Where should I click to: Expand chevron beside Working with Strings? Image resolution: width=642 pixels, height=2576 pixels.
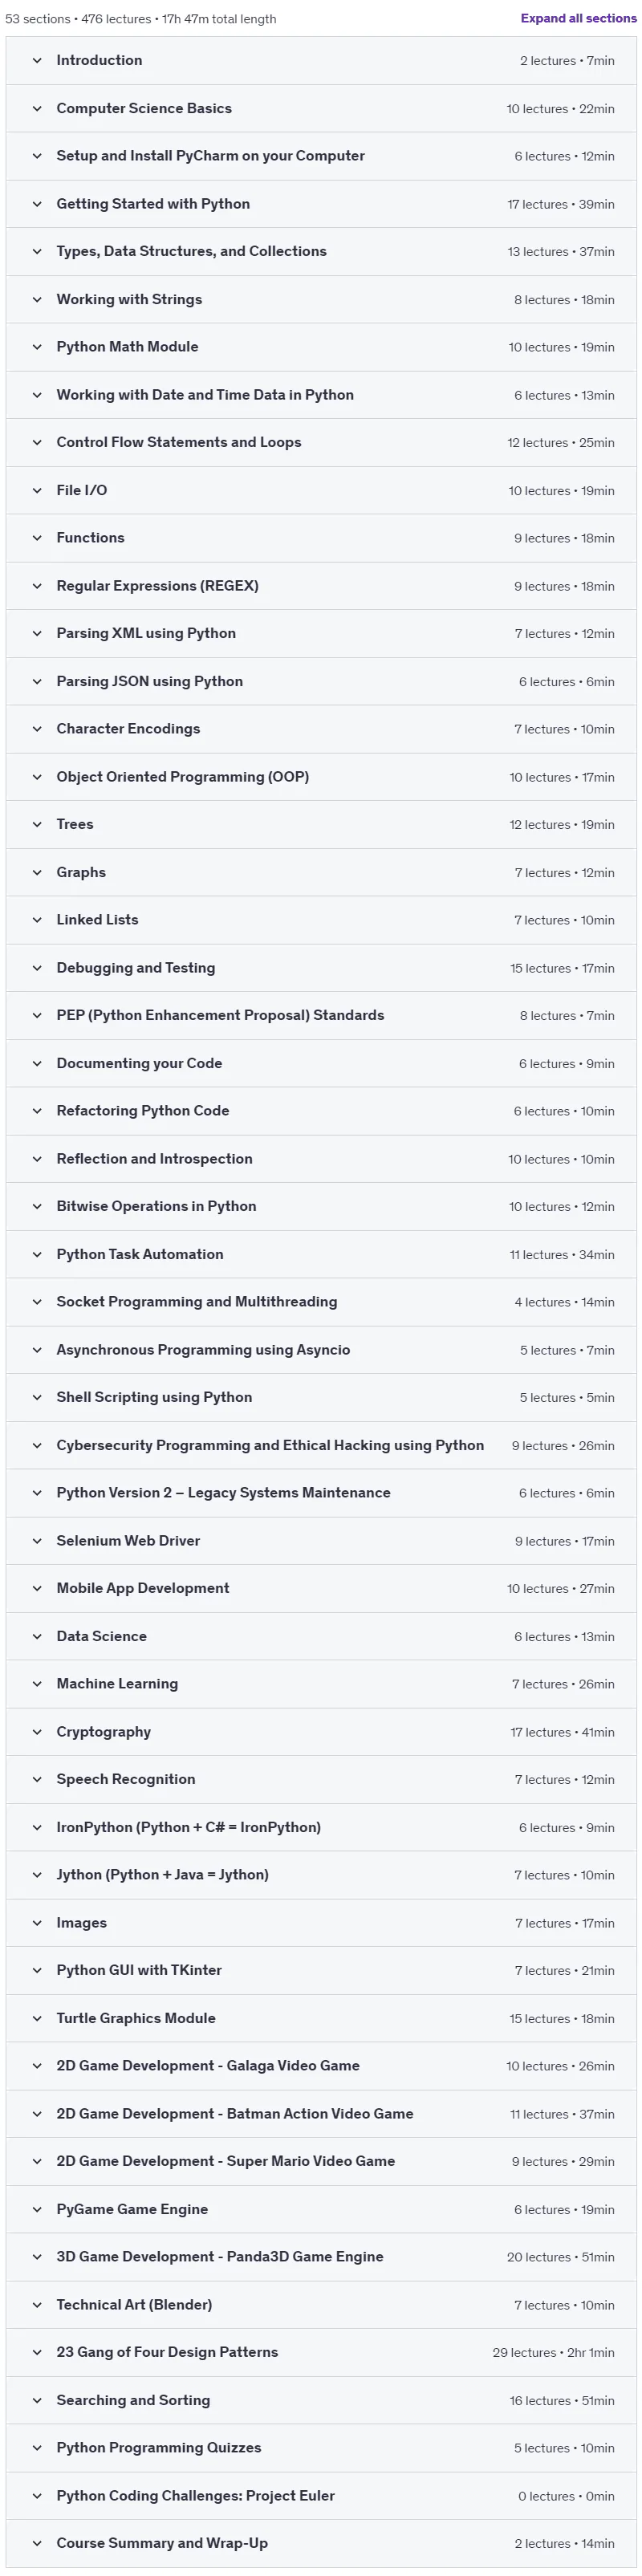37,299
